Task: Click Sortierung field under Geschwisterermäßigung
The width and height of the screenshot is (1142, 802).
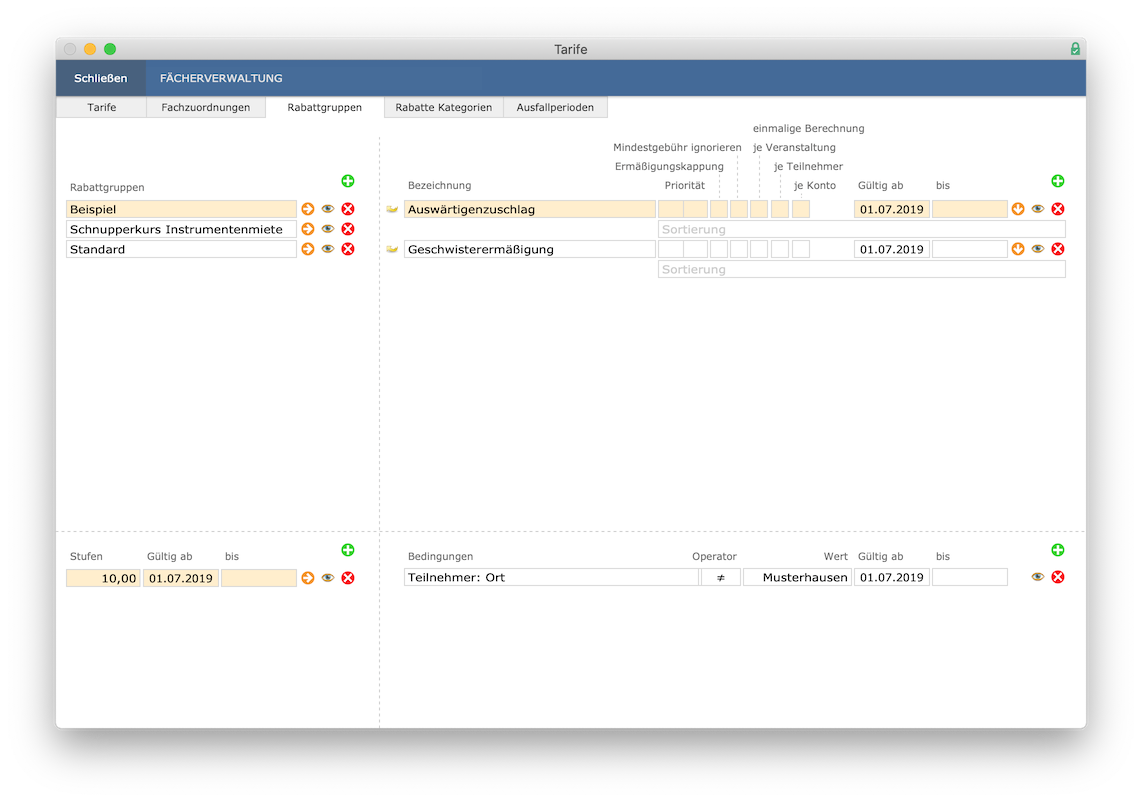Action: (862, 270)
